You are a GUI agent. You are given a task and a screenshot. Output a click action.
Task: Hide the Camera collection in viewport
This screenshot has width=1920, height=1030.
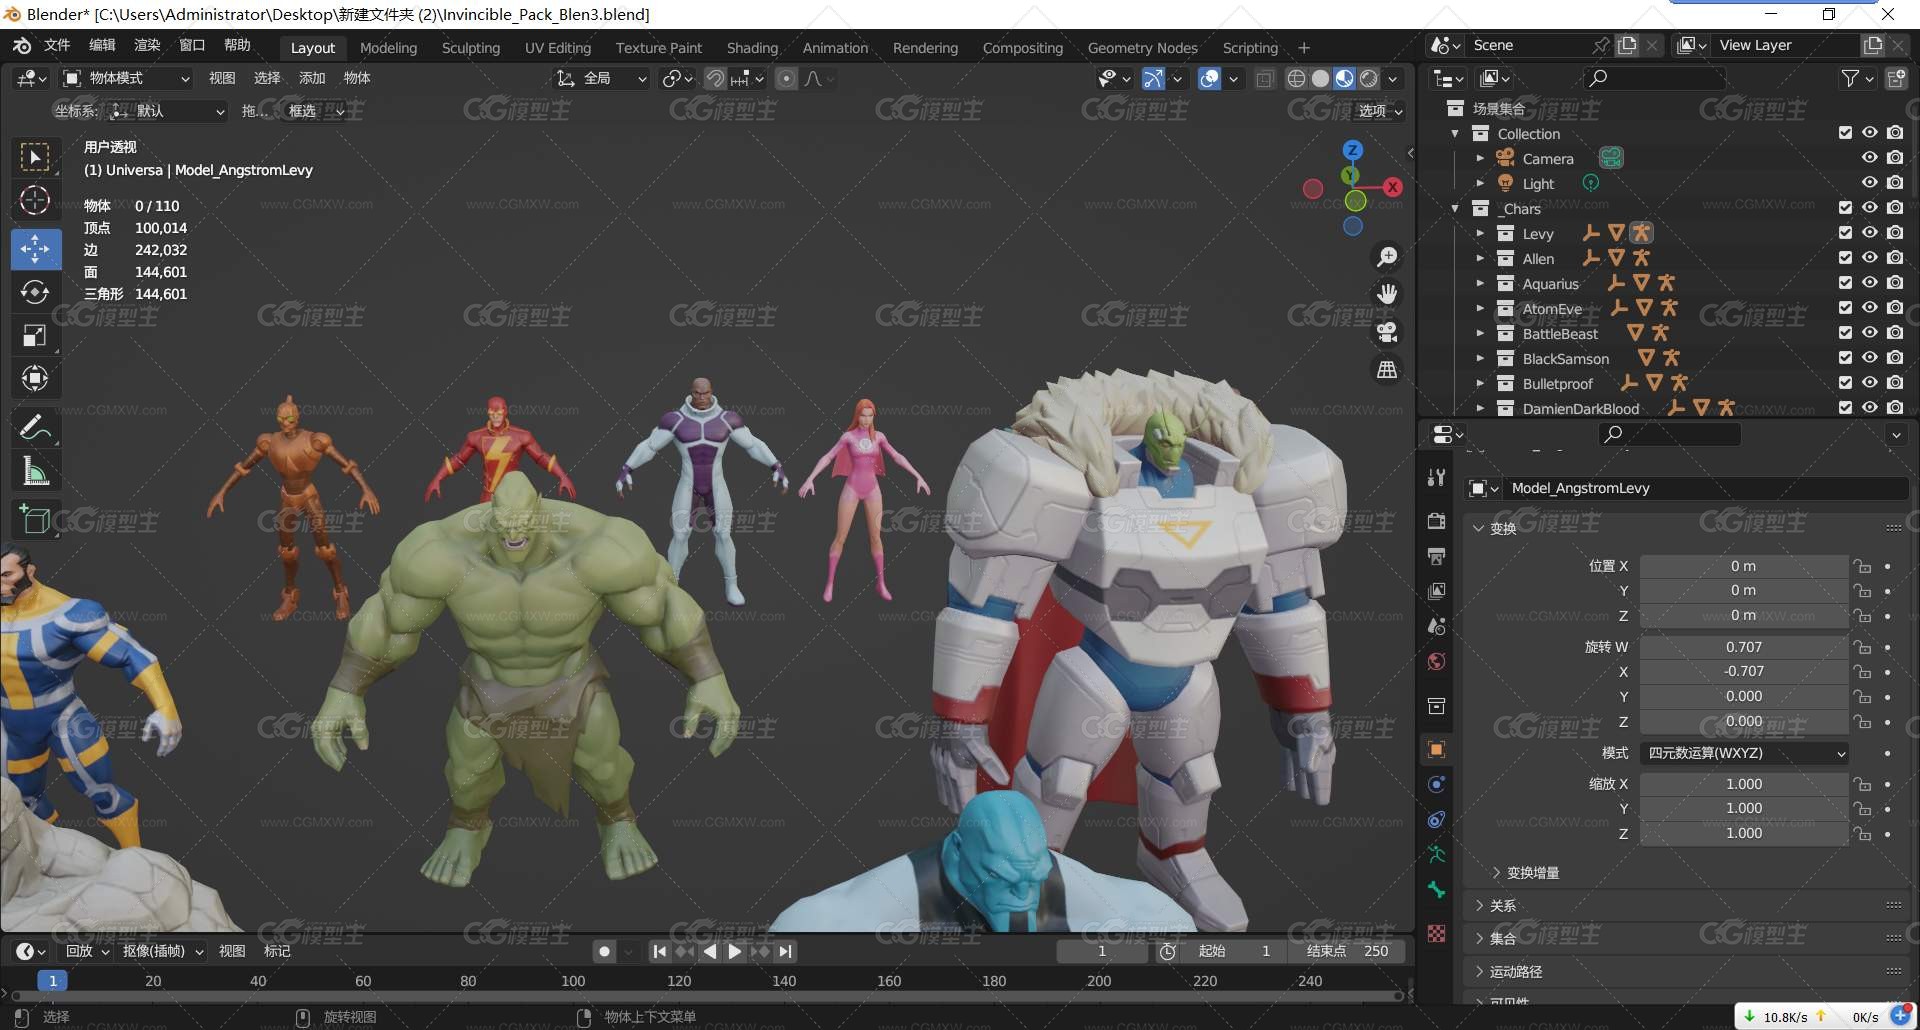point(1869,158)
